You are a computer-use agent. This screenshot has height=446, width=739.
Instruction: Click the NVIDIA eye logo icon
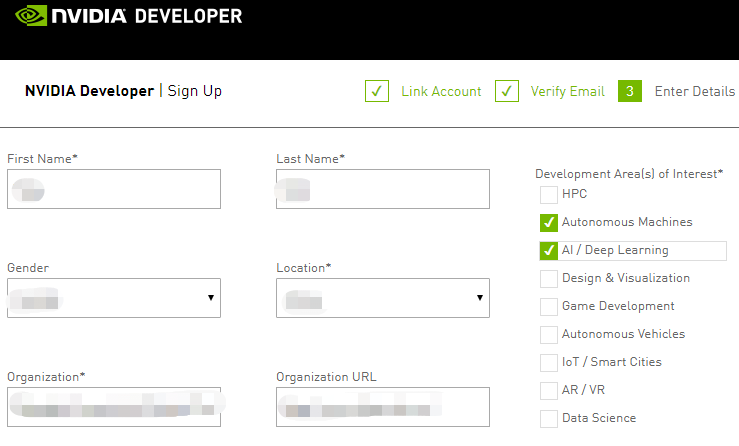(x=31, y=16)
